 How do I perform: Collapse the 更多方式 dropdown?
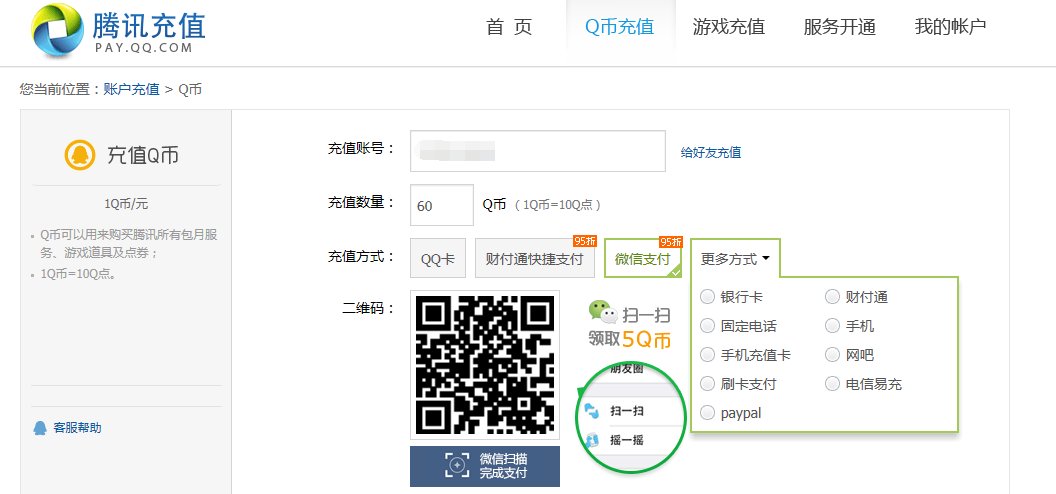pos(735,258)
